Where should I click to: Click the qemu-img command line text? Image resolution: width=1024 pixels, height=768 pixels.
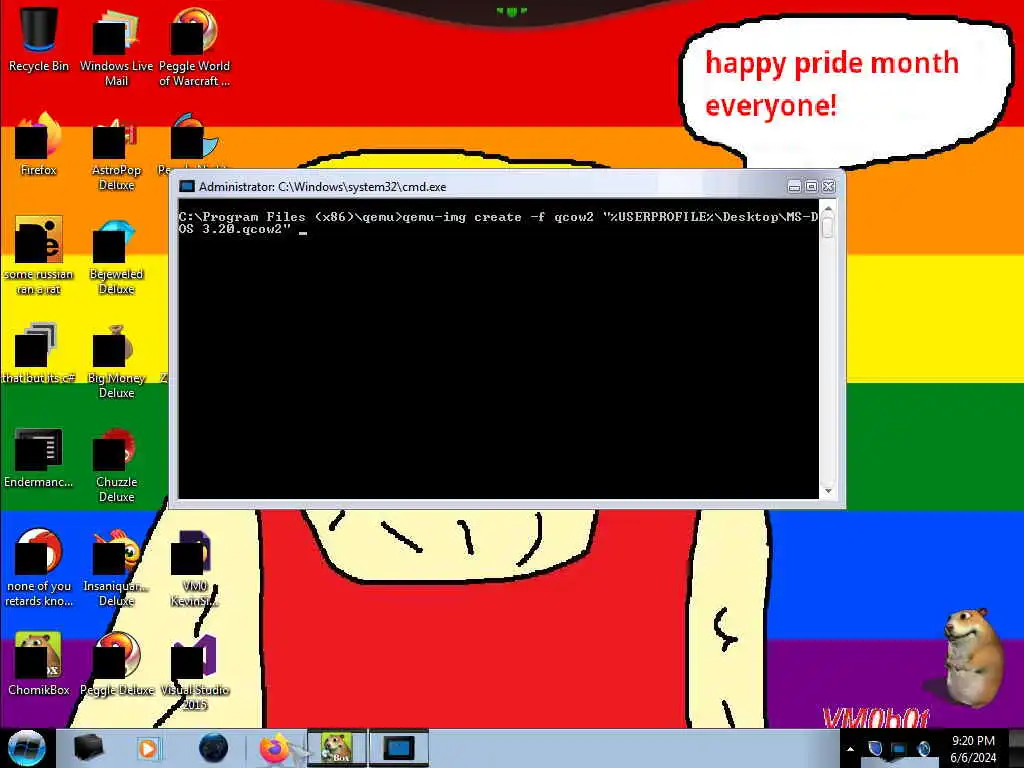(x=498, y=223)
